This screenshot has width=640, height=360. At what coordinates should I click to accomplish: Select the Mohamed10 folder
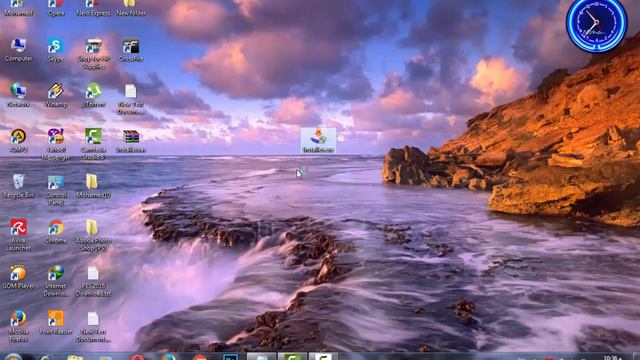coord(93,187)
